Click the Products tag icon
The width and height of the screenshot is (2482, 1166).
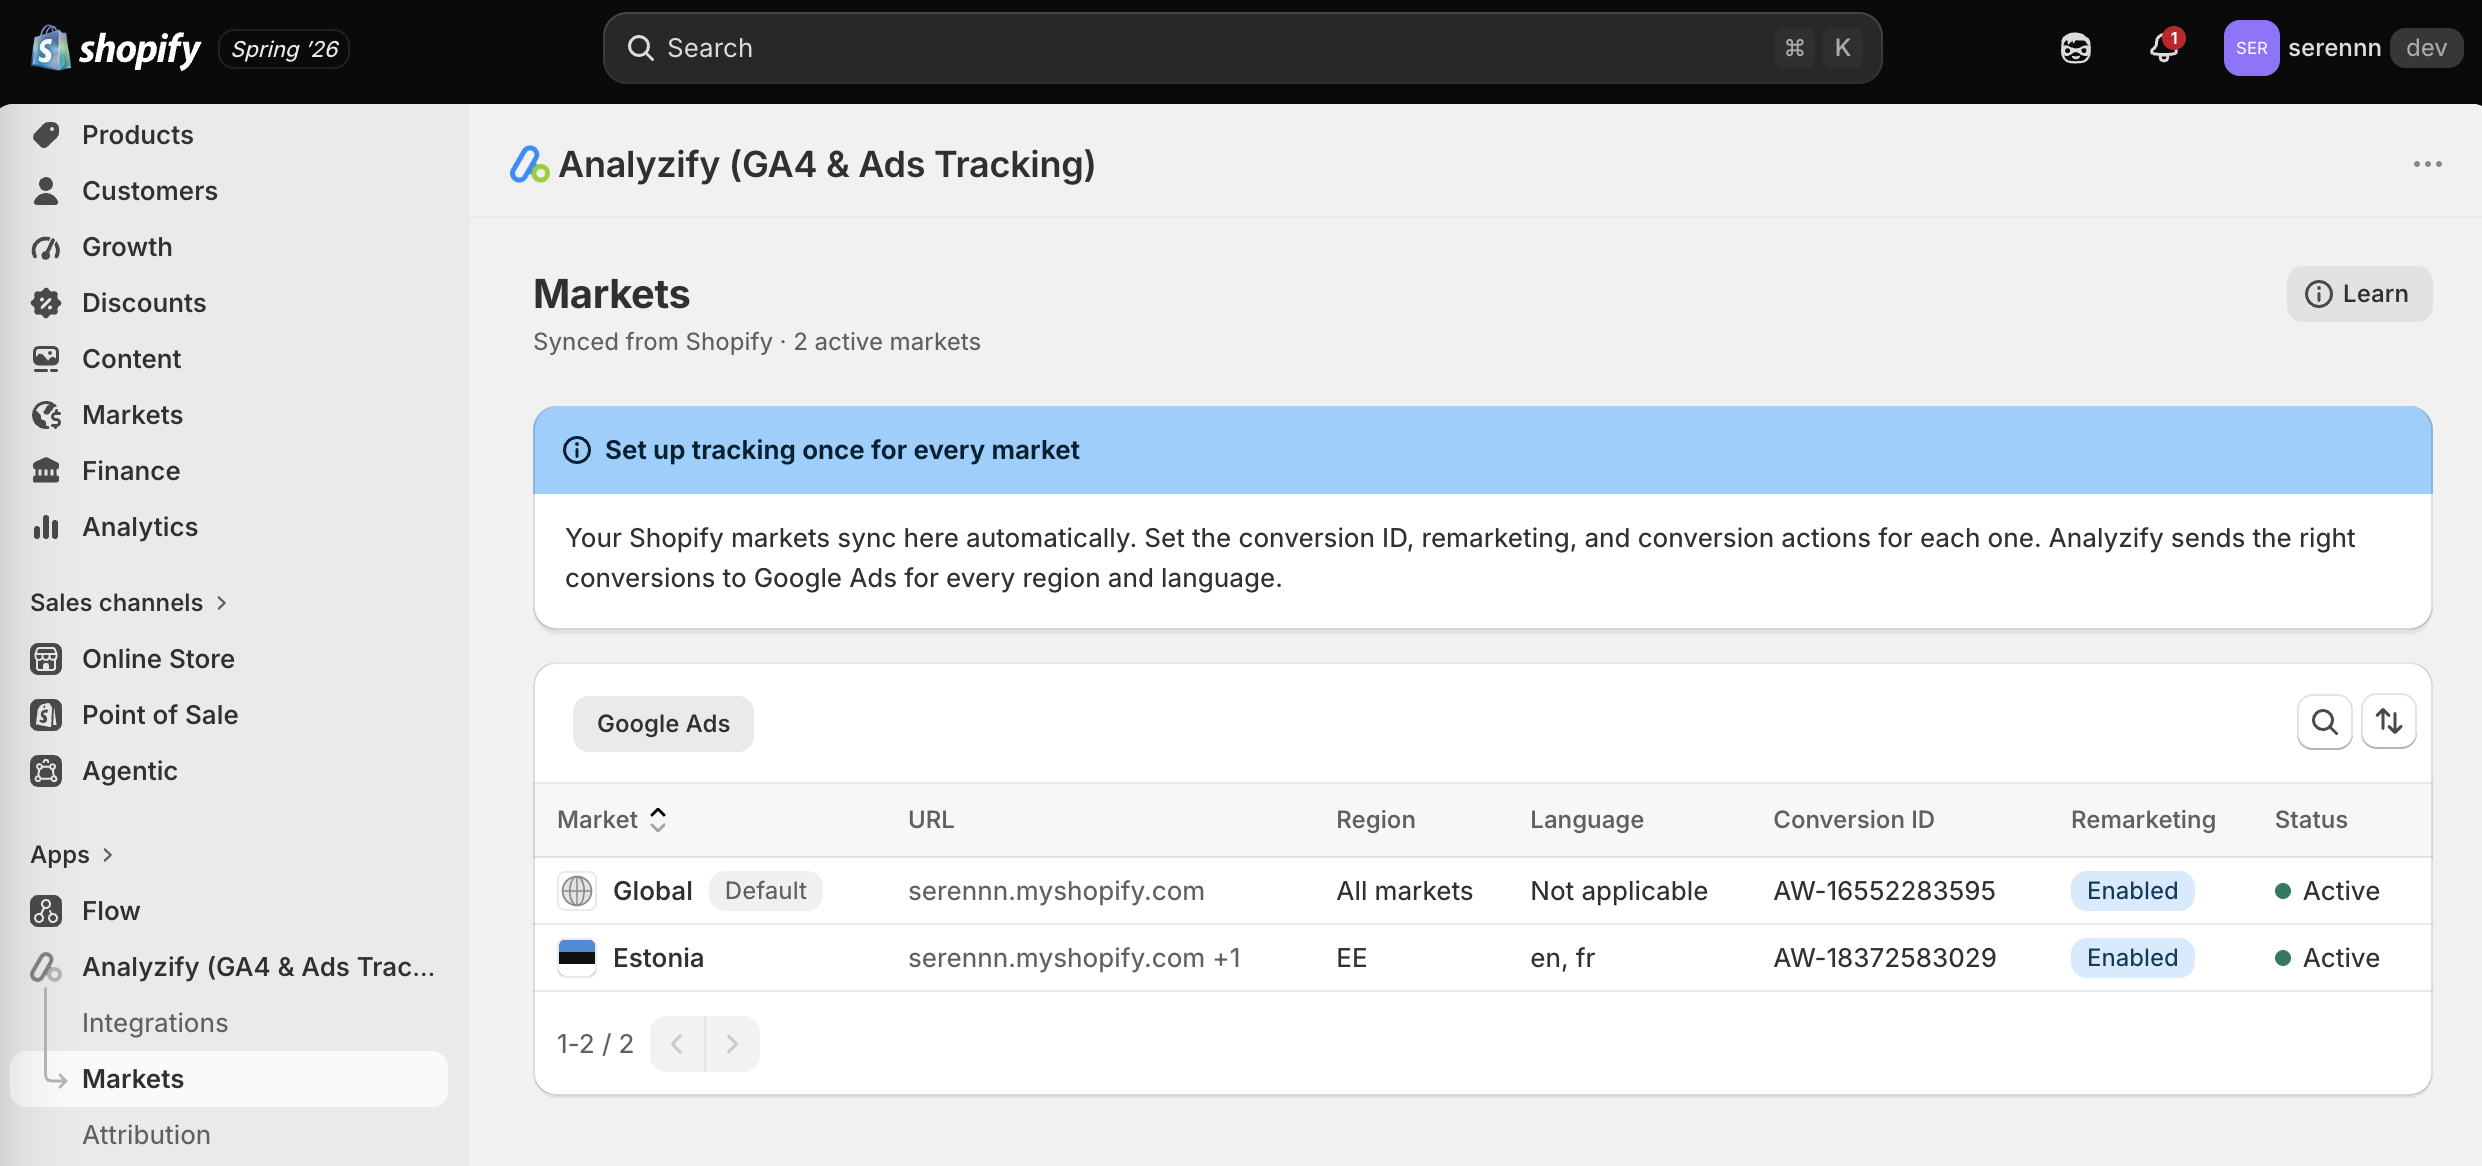tap(46, 135)
